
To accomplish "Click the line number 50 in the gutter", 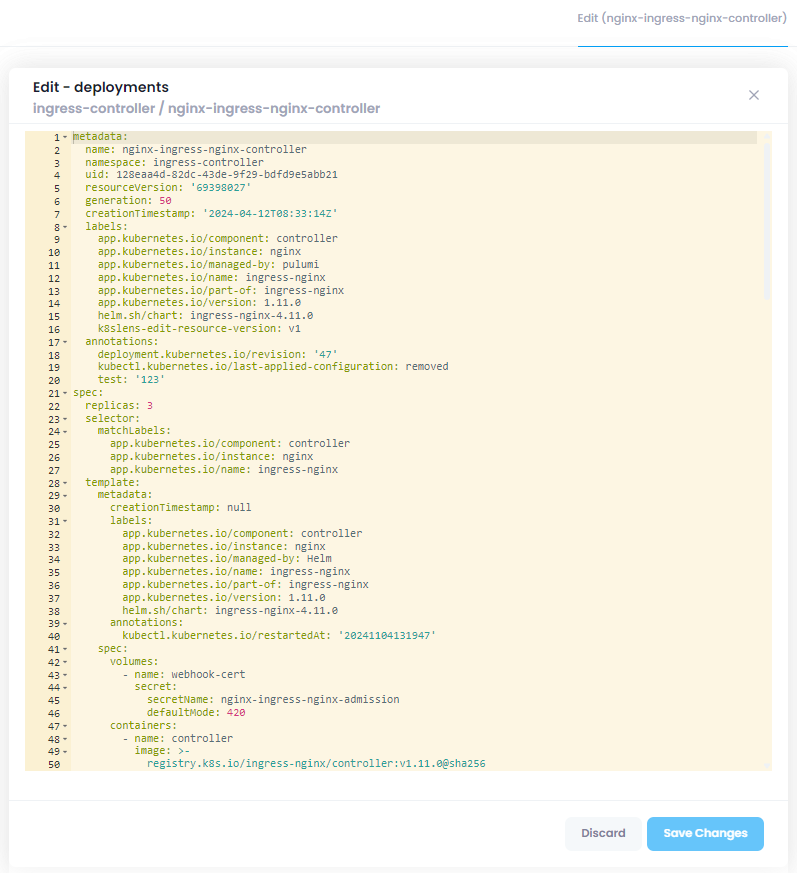I will coord(54,764).
